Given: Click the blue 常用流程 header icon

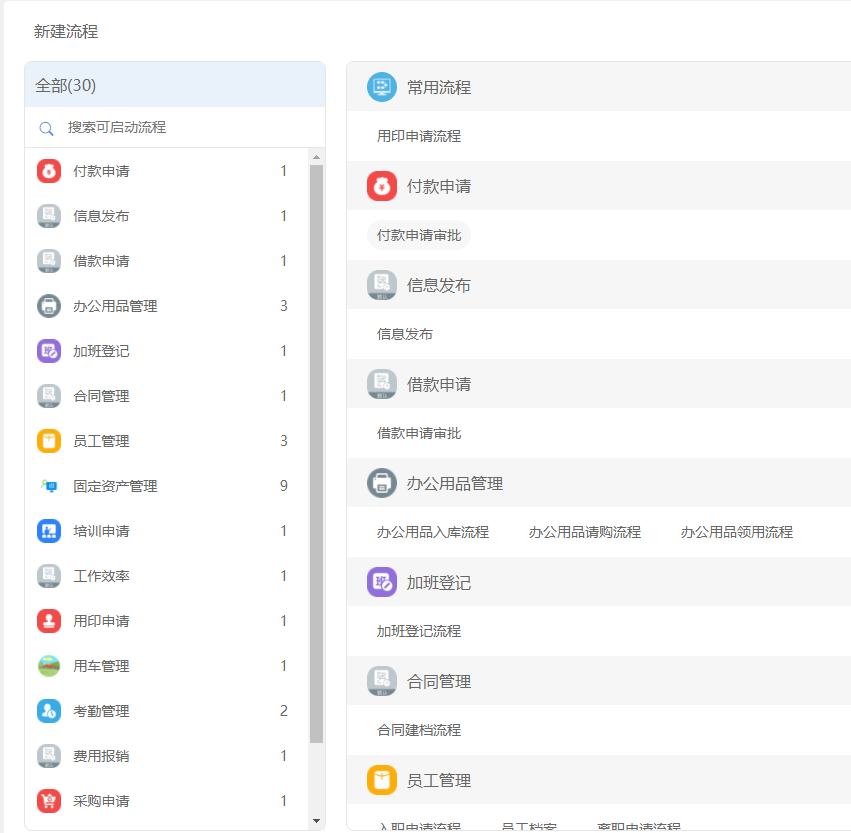Looking at the screenshot, I should point(381,87).
